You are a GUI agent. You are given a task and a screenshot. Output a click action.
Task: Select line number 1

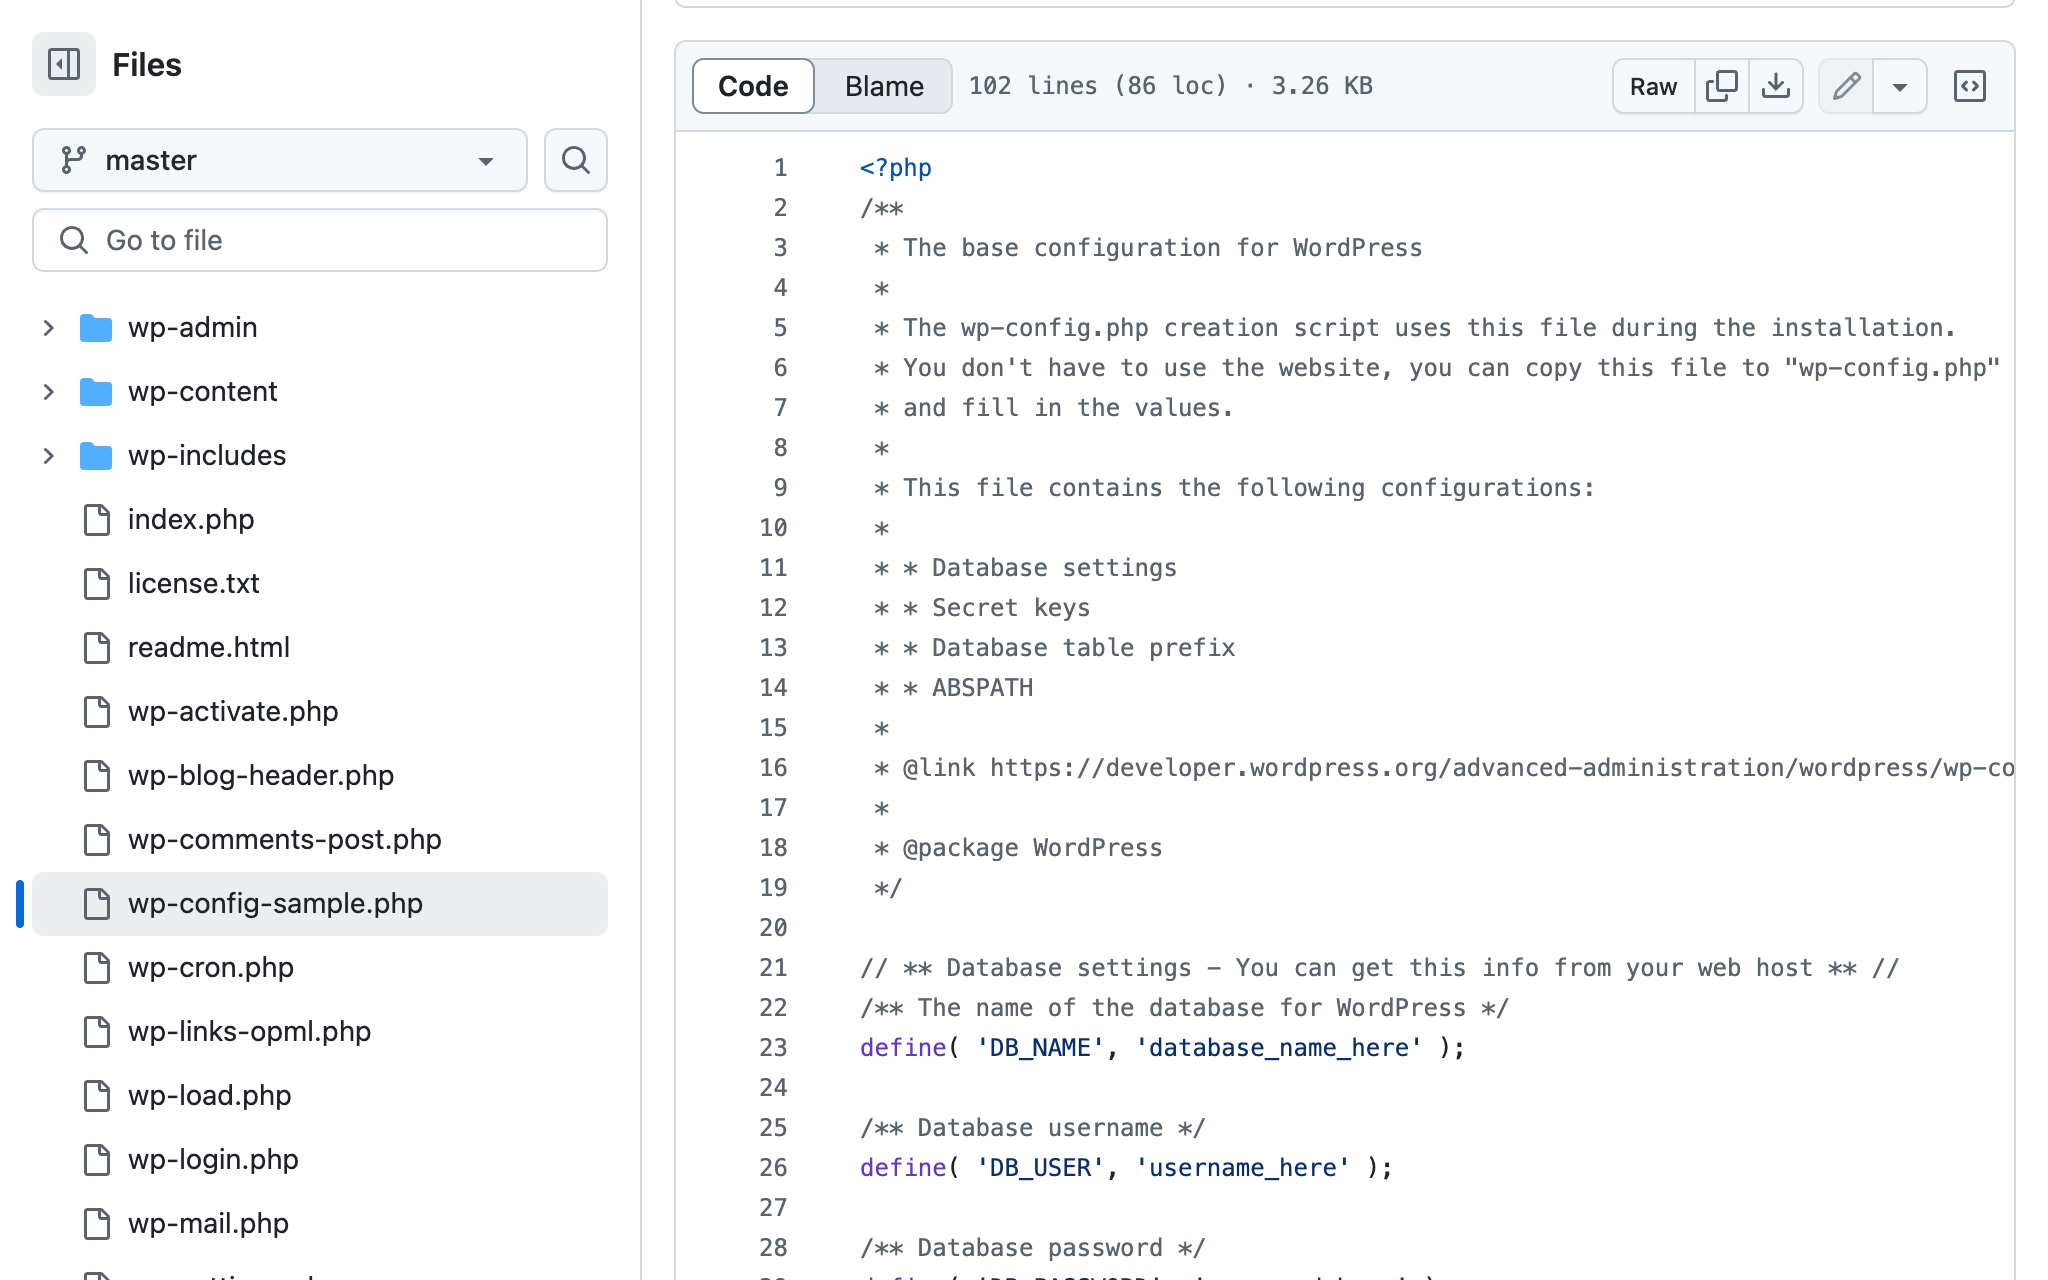(780, 168)
